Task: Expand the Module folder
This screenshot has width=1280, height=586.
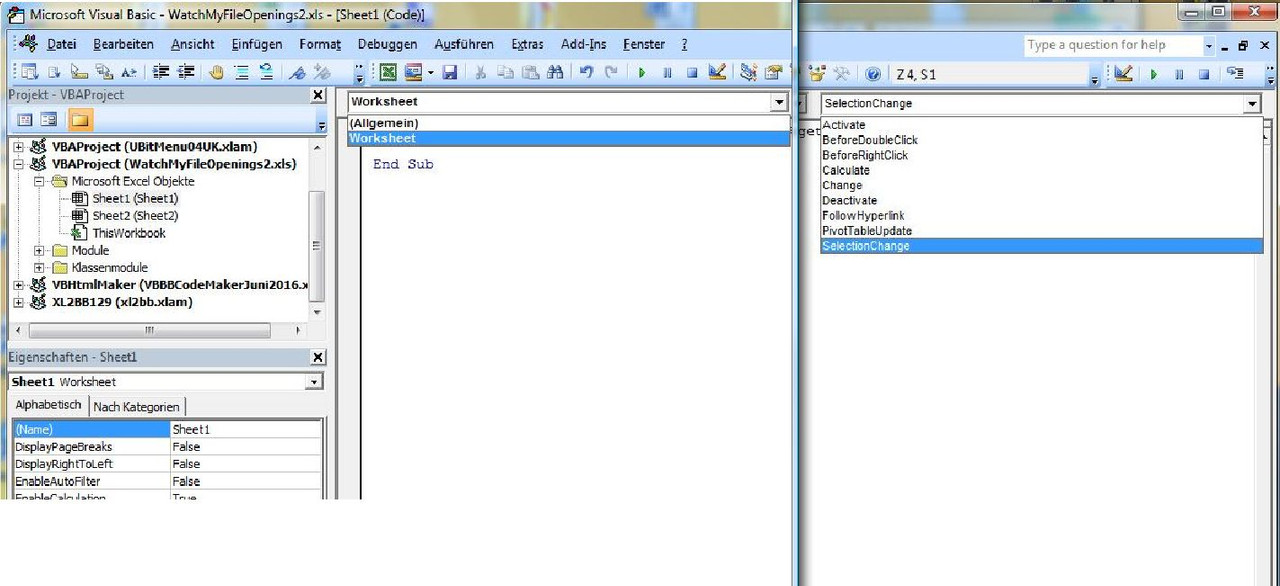Action: tap(39, 251)
